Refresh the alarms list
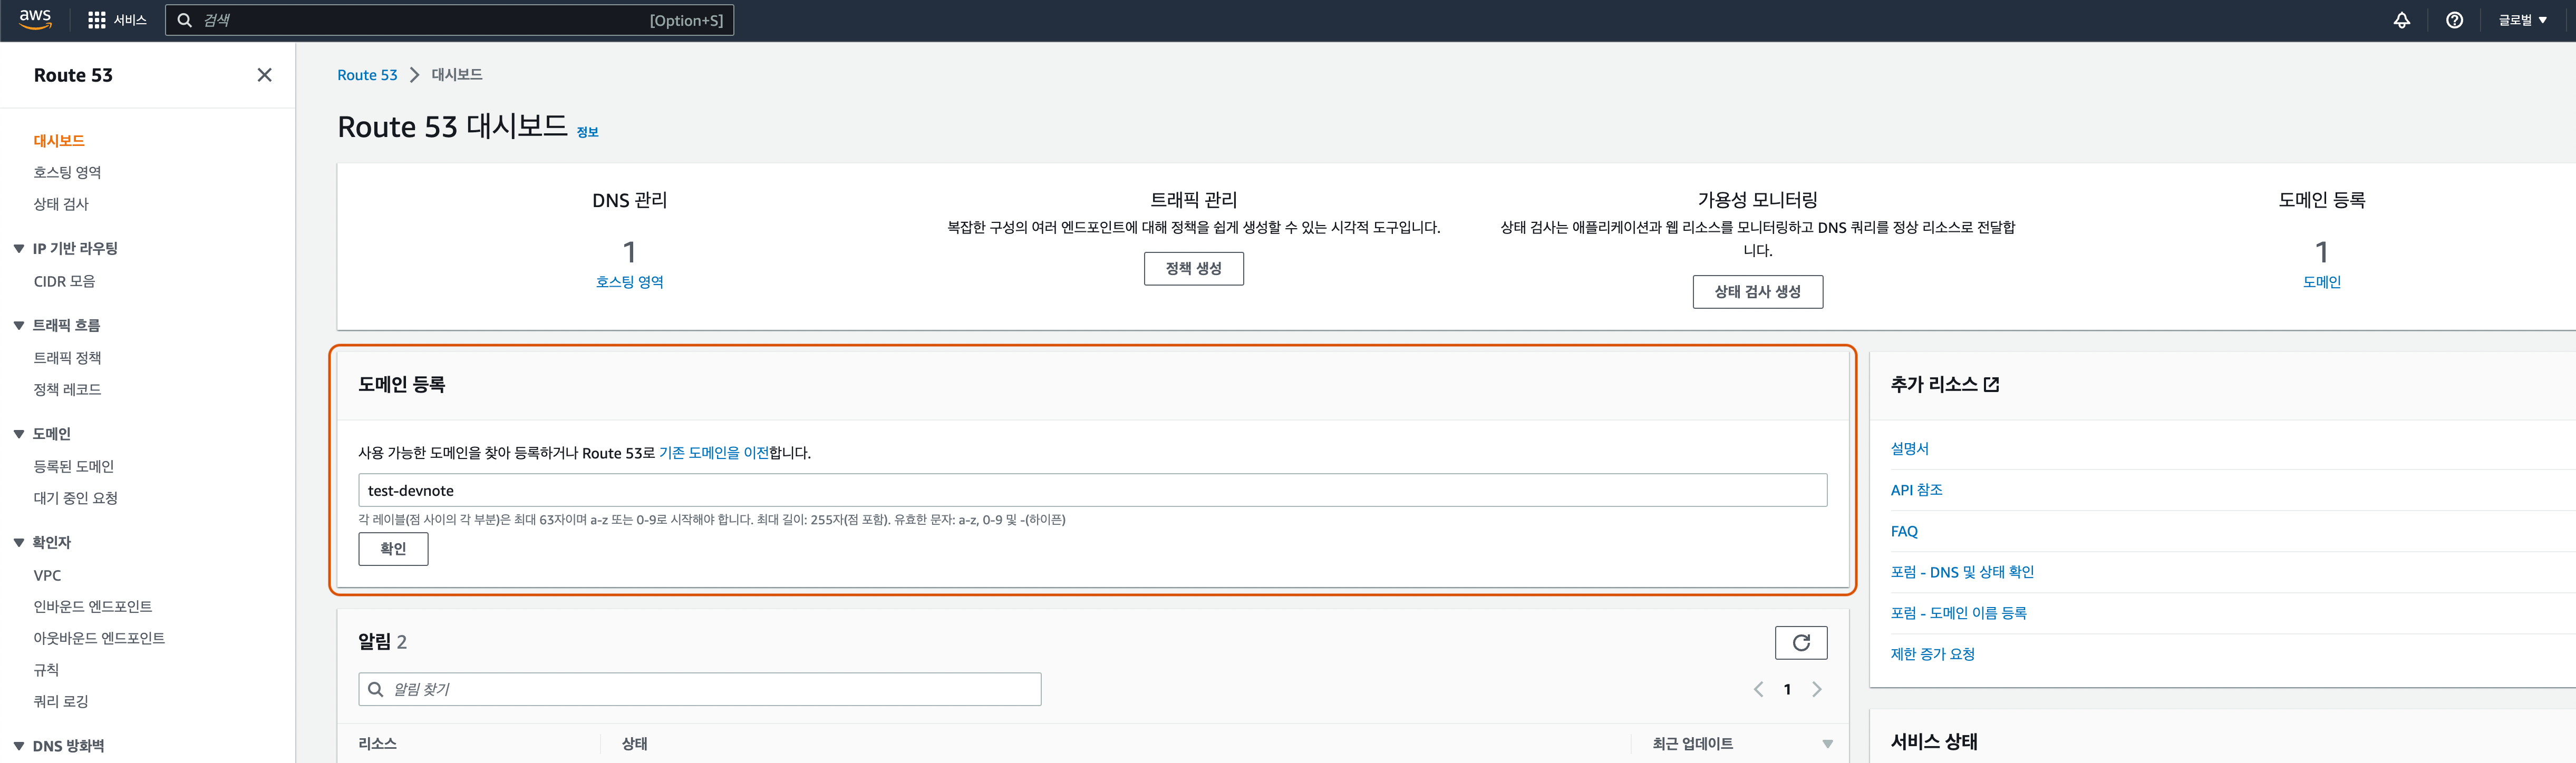The width and height of the screenshot is (2576, 763). [1800, 643]
